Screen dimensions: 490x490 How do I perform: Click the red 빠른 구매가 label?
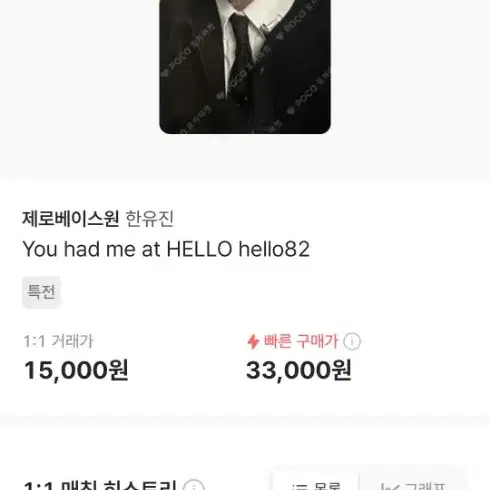pyautogui.click(x=301, y=341)
